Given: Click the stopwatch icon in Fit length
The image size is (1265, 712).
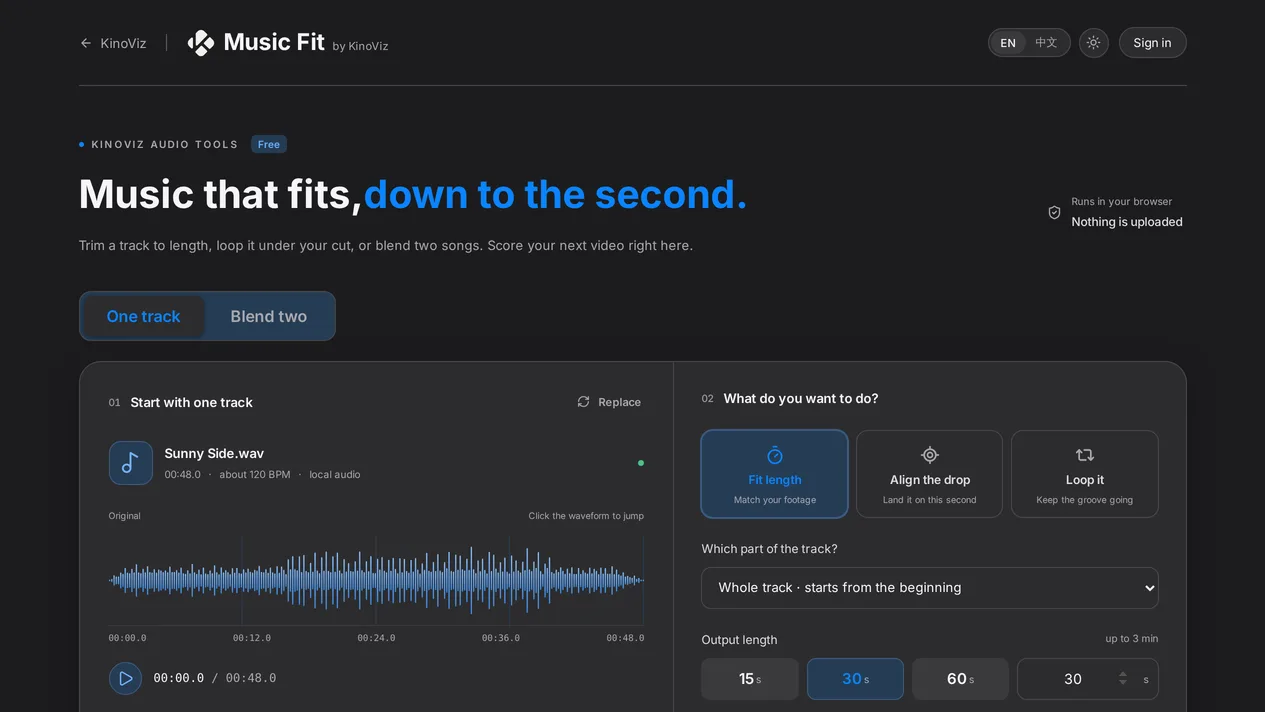Looking at the screenshot, I should tap(775, 455).
